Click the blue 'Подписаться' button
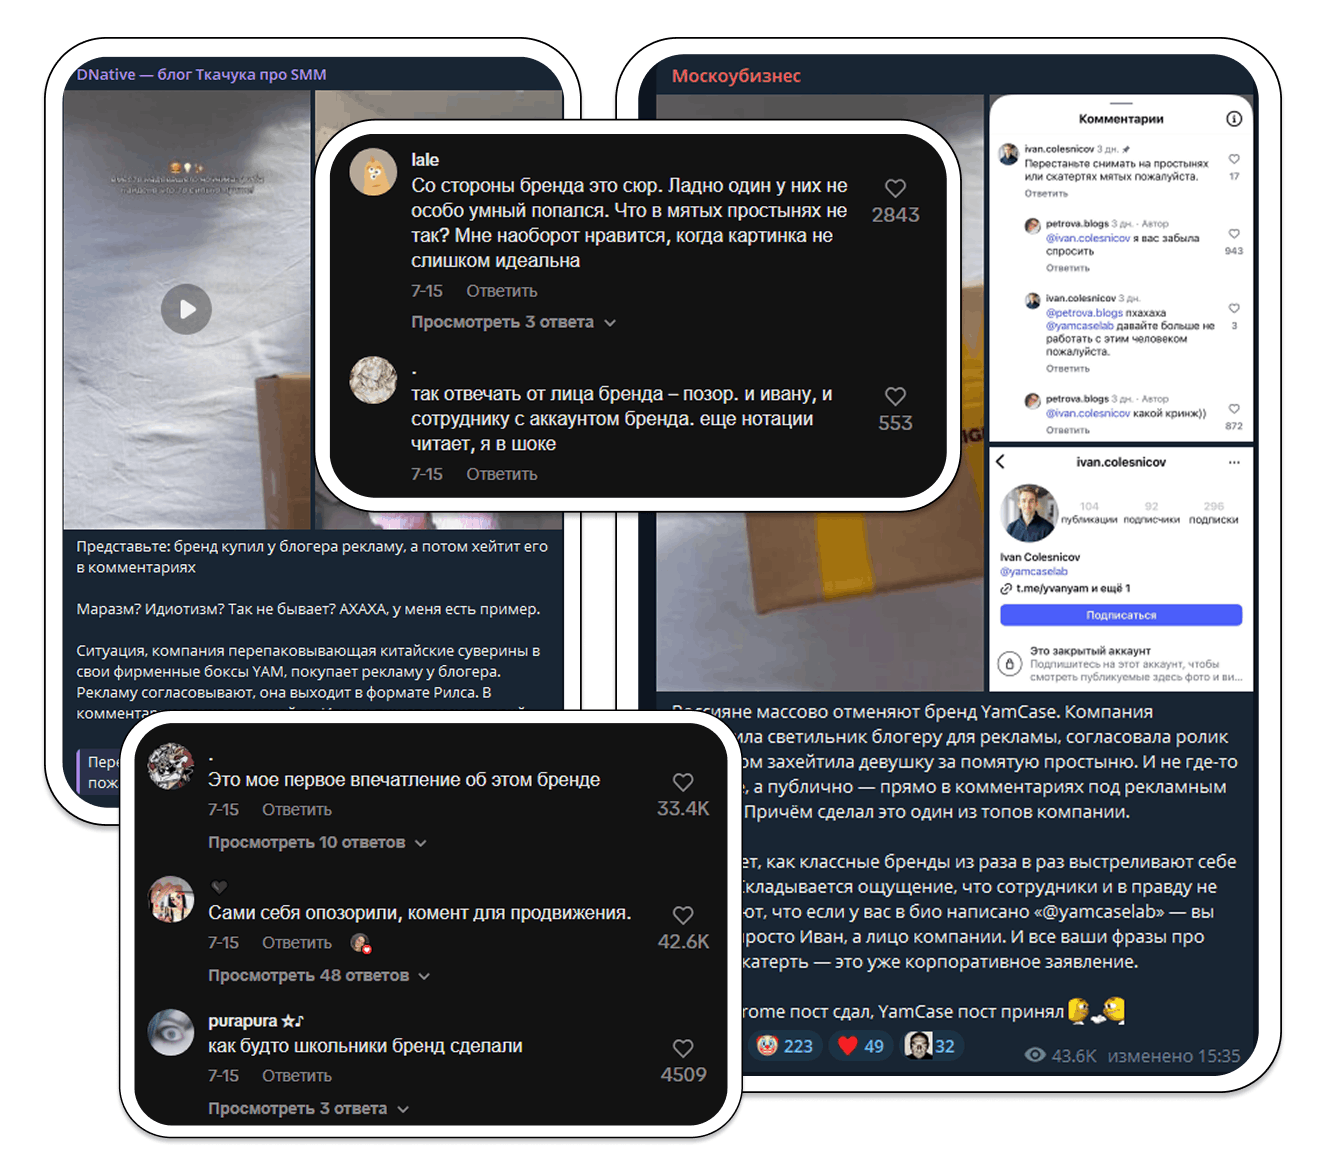Image resolution: width=1326 pixels, height=1176 pixels. [1121, 615]
